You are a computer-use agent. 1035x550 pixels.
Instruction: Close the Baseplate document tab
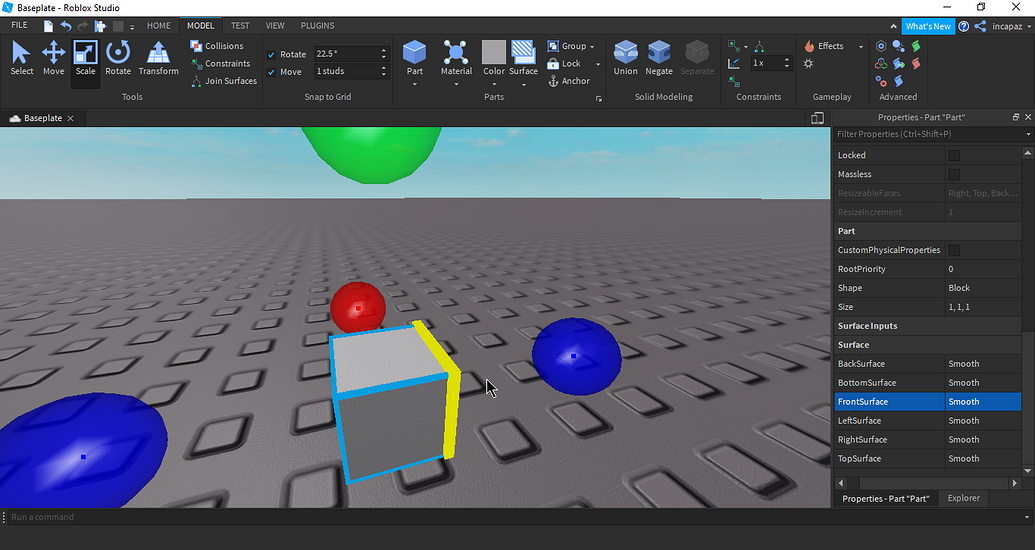71,118
